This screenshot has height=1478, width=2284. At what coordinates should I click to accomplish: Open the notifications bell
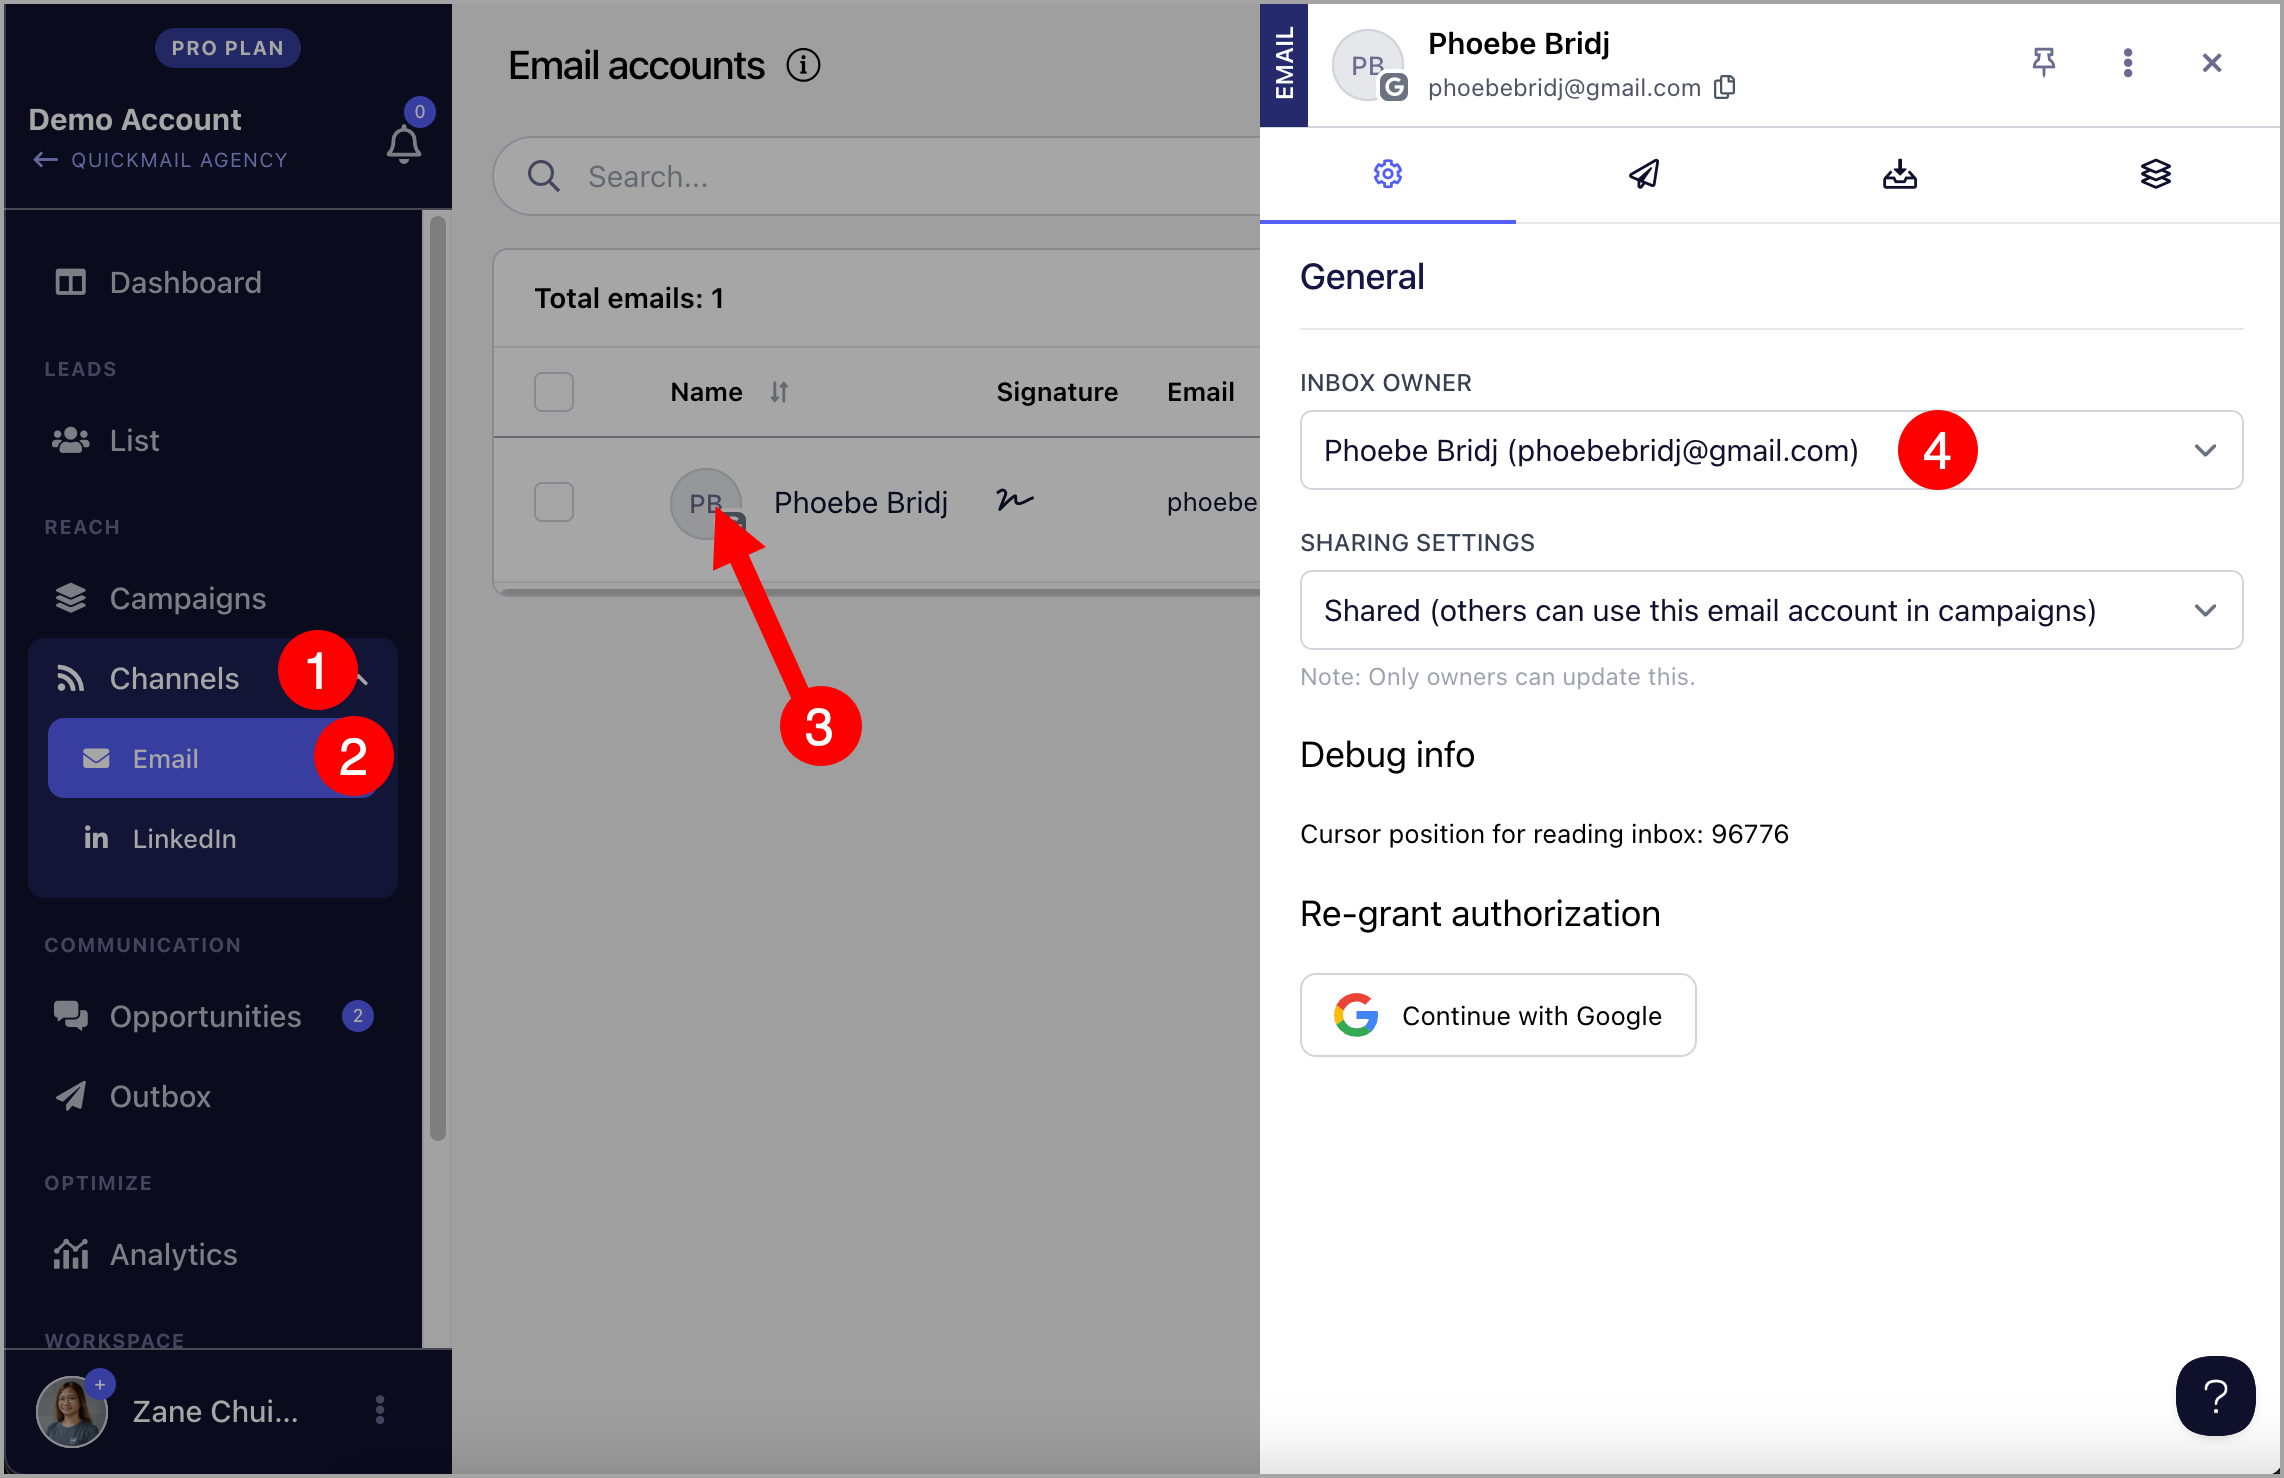point(404,145)
